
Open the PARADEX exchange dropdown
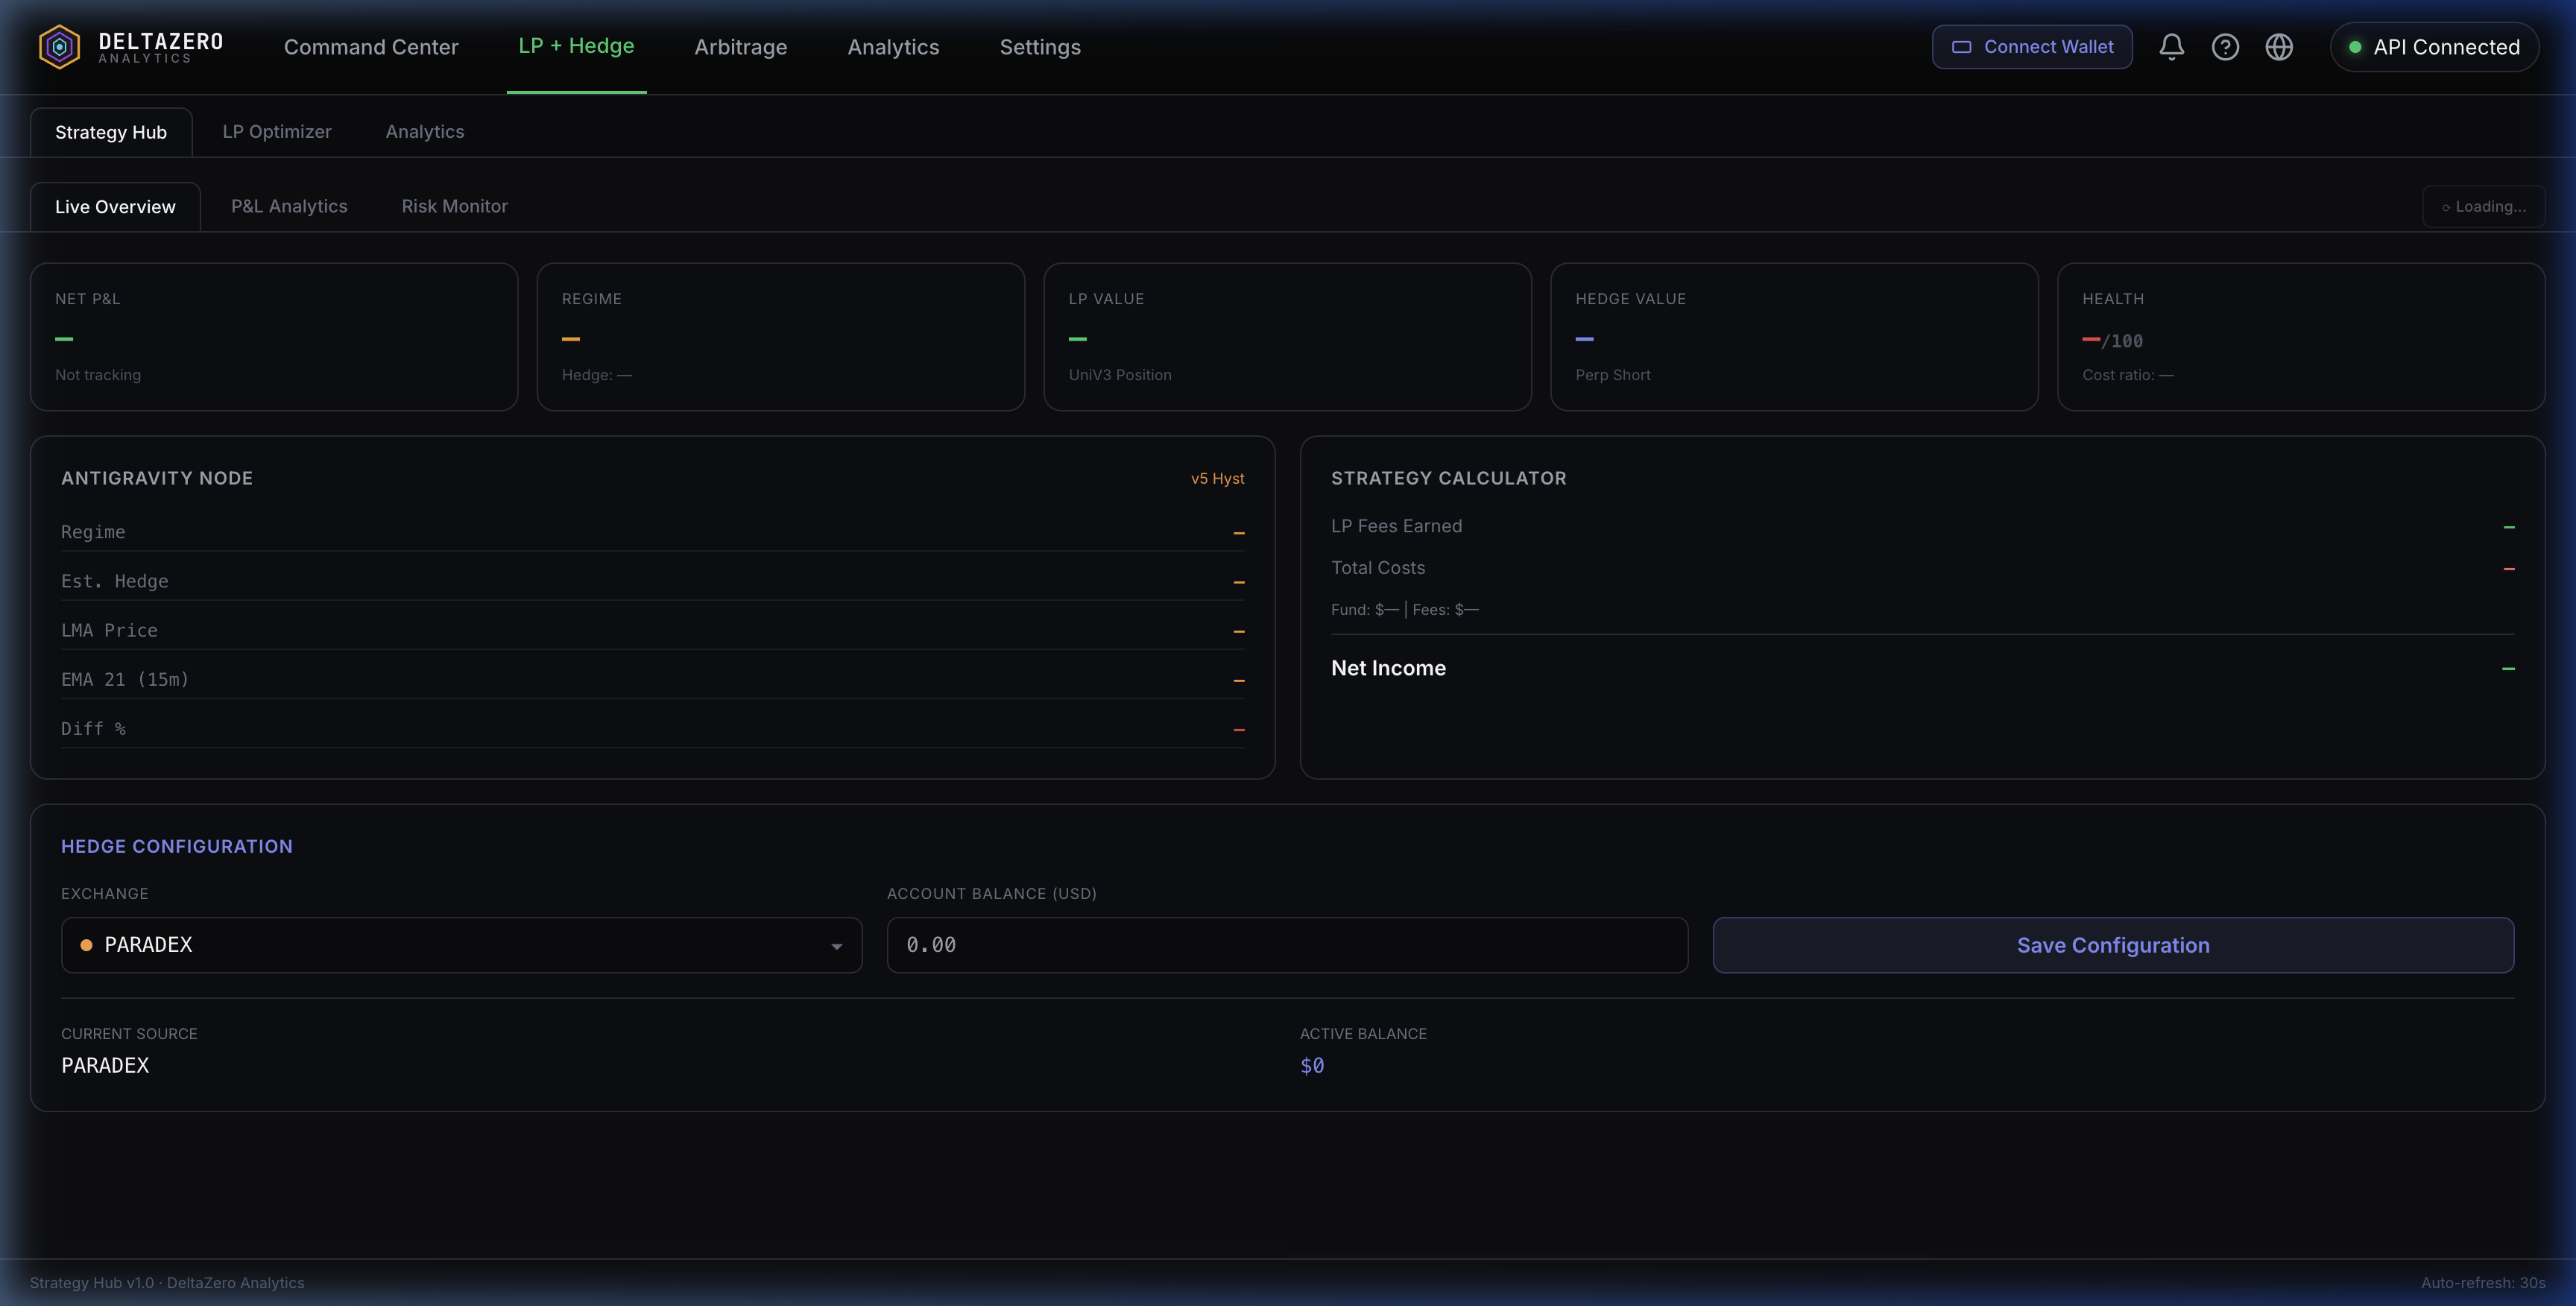[460, 944]
